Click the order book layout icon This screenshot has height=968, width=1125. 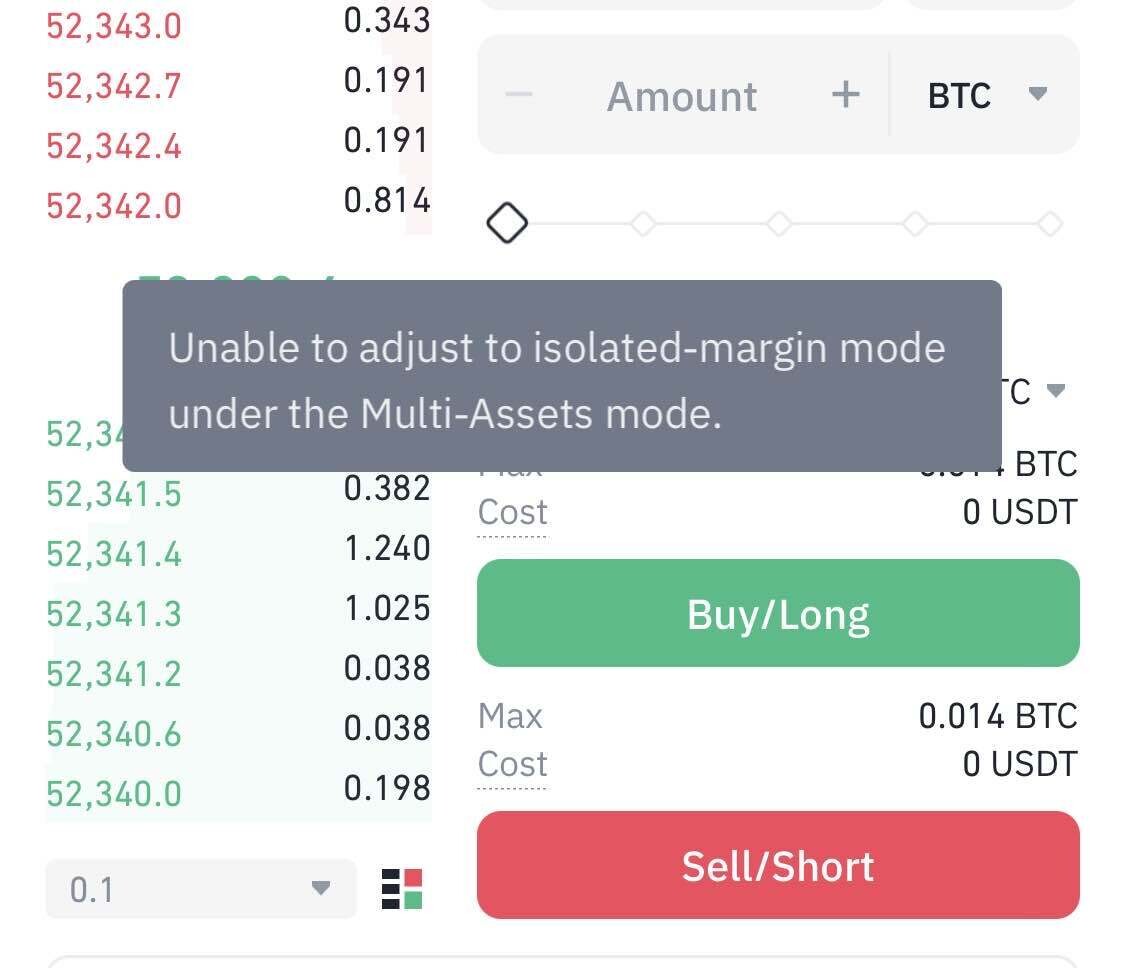(402, 888)
